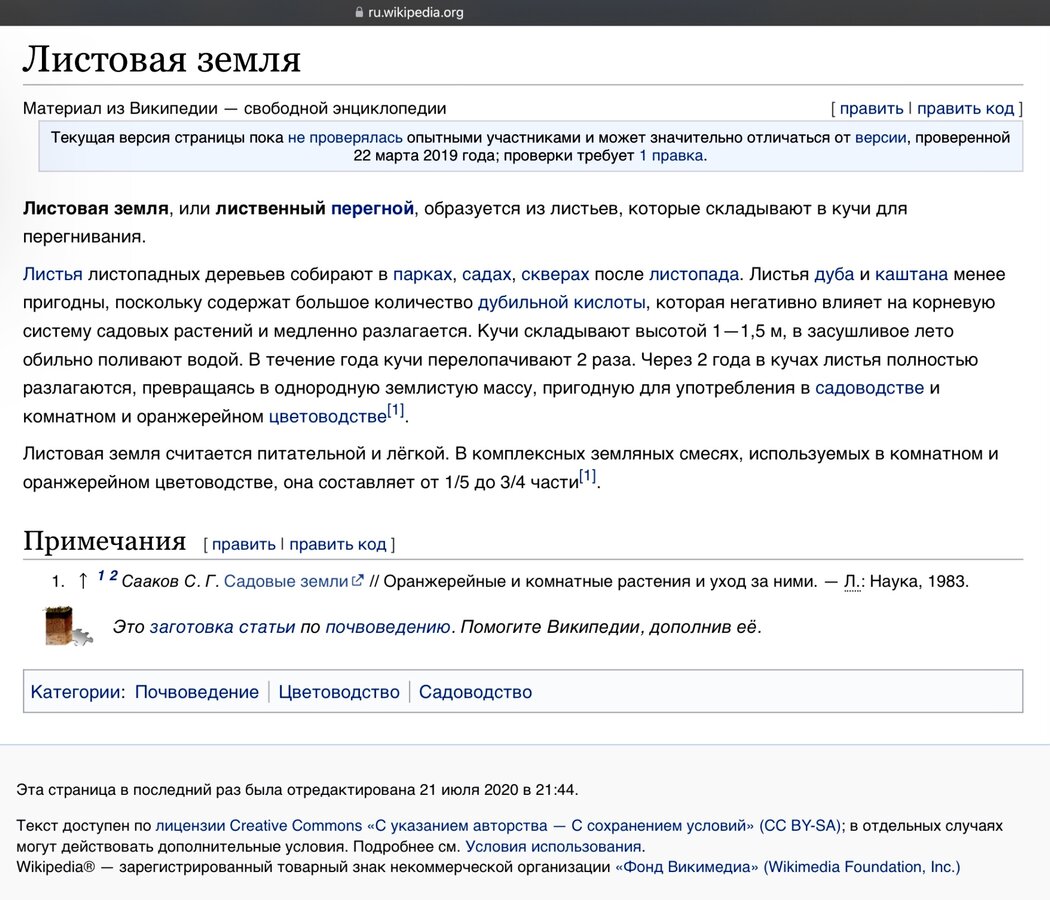The image size is (1050, 900).
Task: Open the 'заготовка статьи' link
Action: click(222, 627)
